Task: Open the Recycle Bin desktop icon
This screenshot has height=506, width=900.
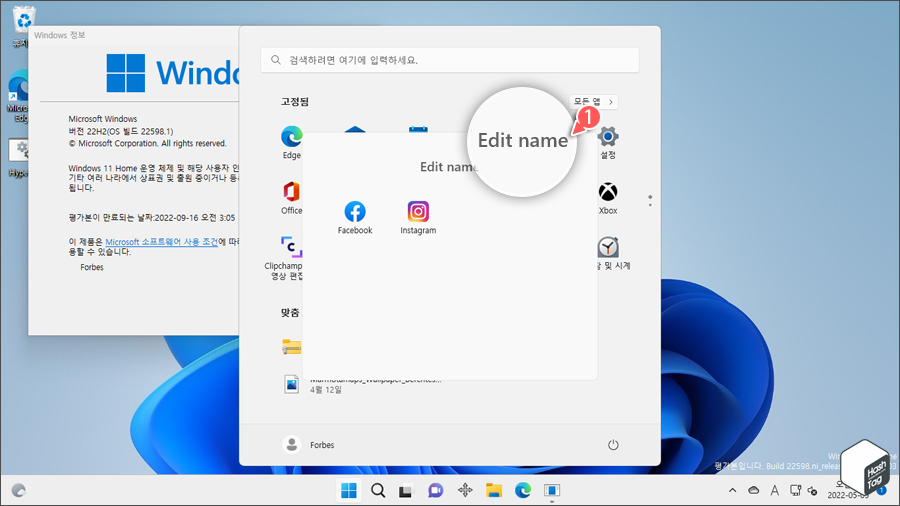Action: pos(23,26)
